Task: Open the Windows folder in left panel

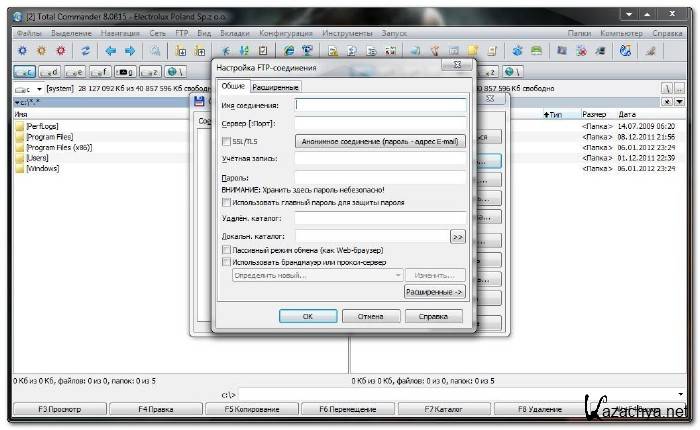Action: pyautogui.click(x=42, y=169)
